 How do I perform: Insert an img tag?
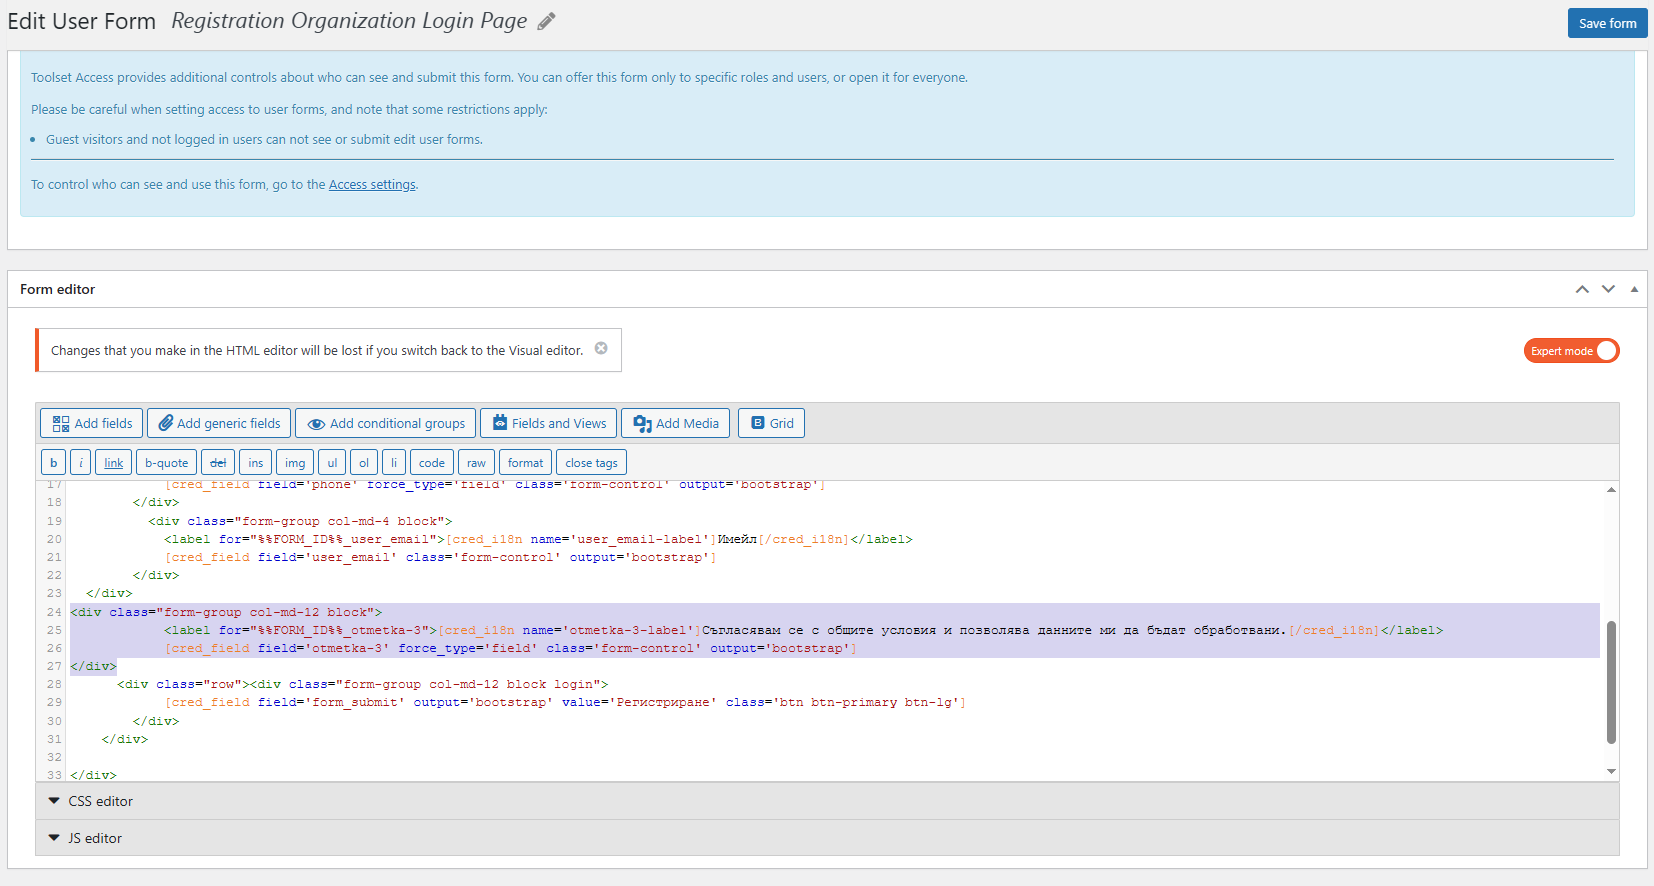pos(295,462)
